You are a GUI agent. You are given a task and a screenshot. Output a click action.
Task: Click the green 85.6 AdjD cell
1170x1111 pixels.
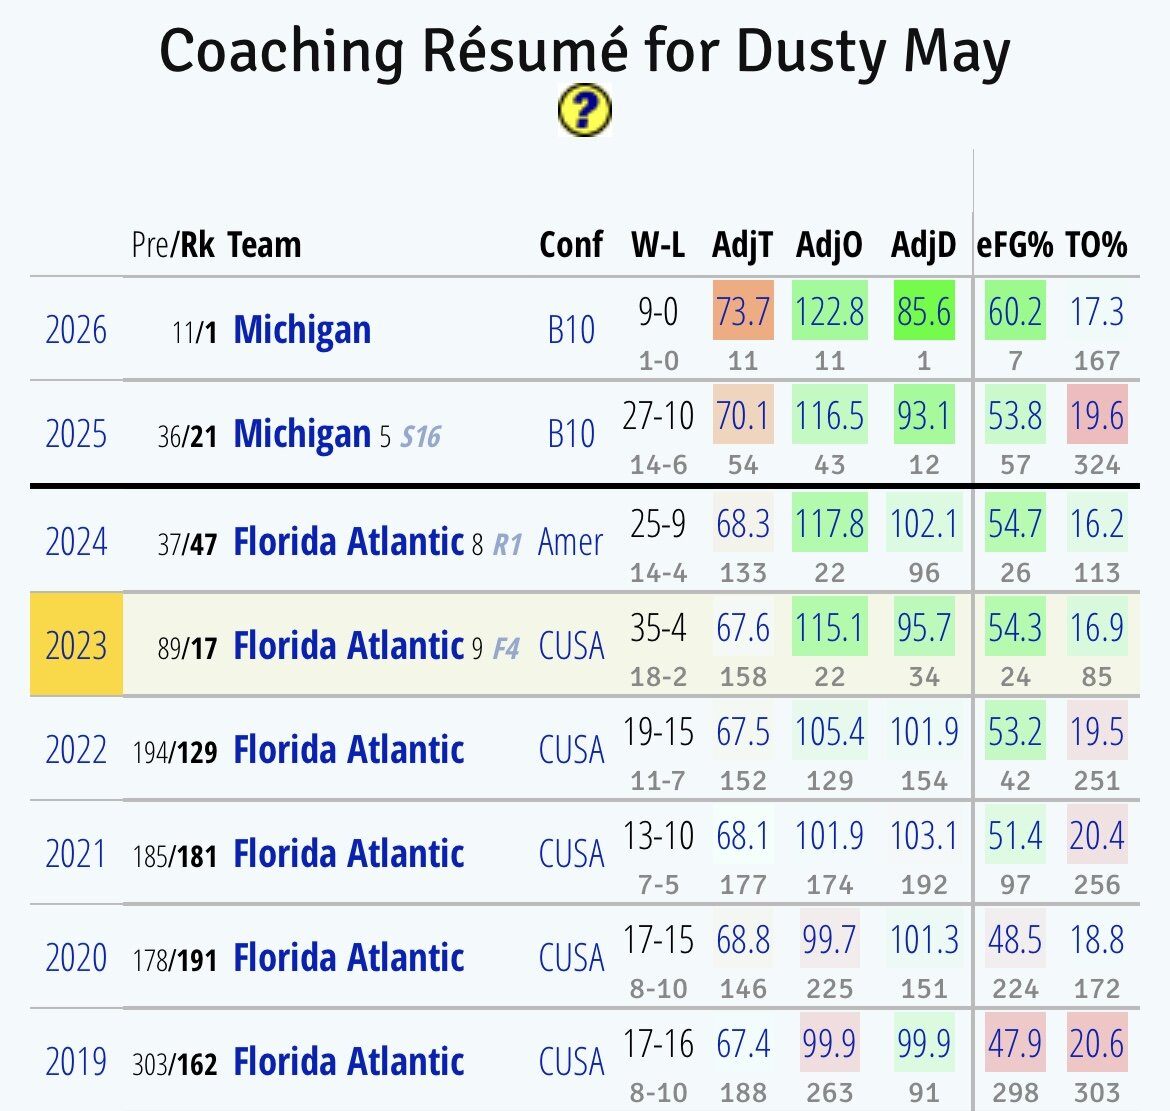(924, 312)
